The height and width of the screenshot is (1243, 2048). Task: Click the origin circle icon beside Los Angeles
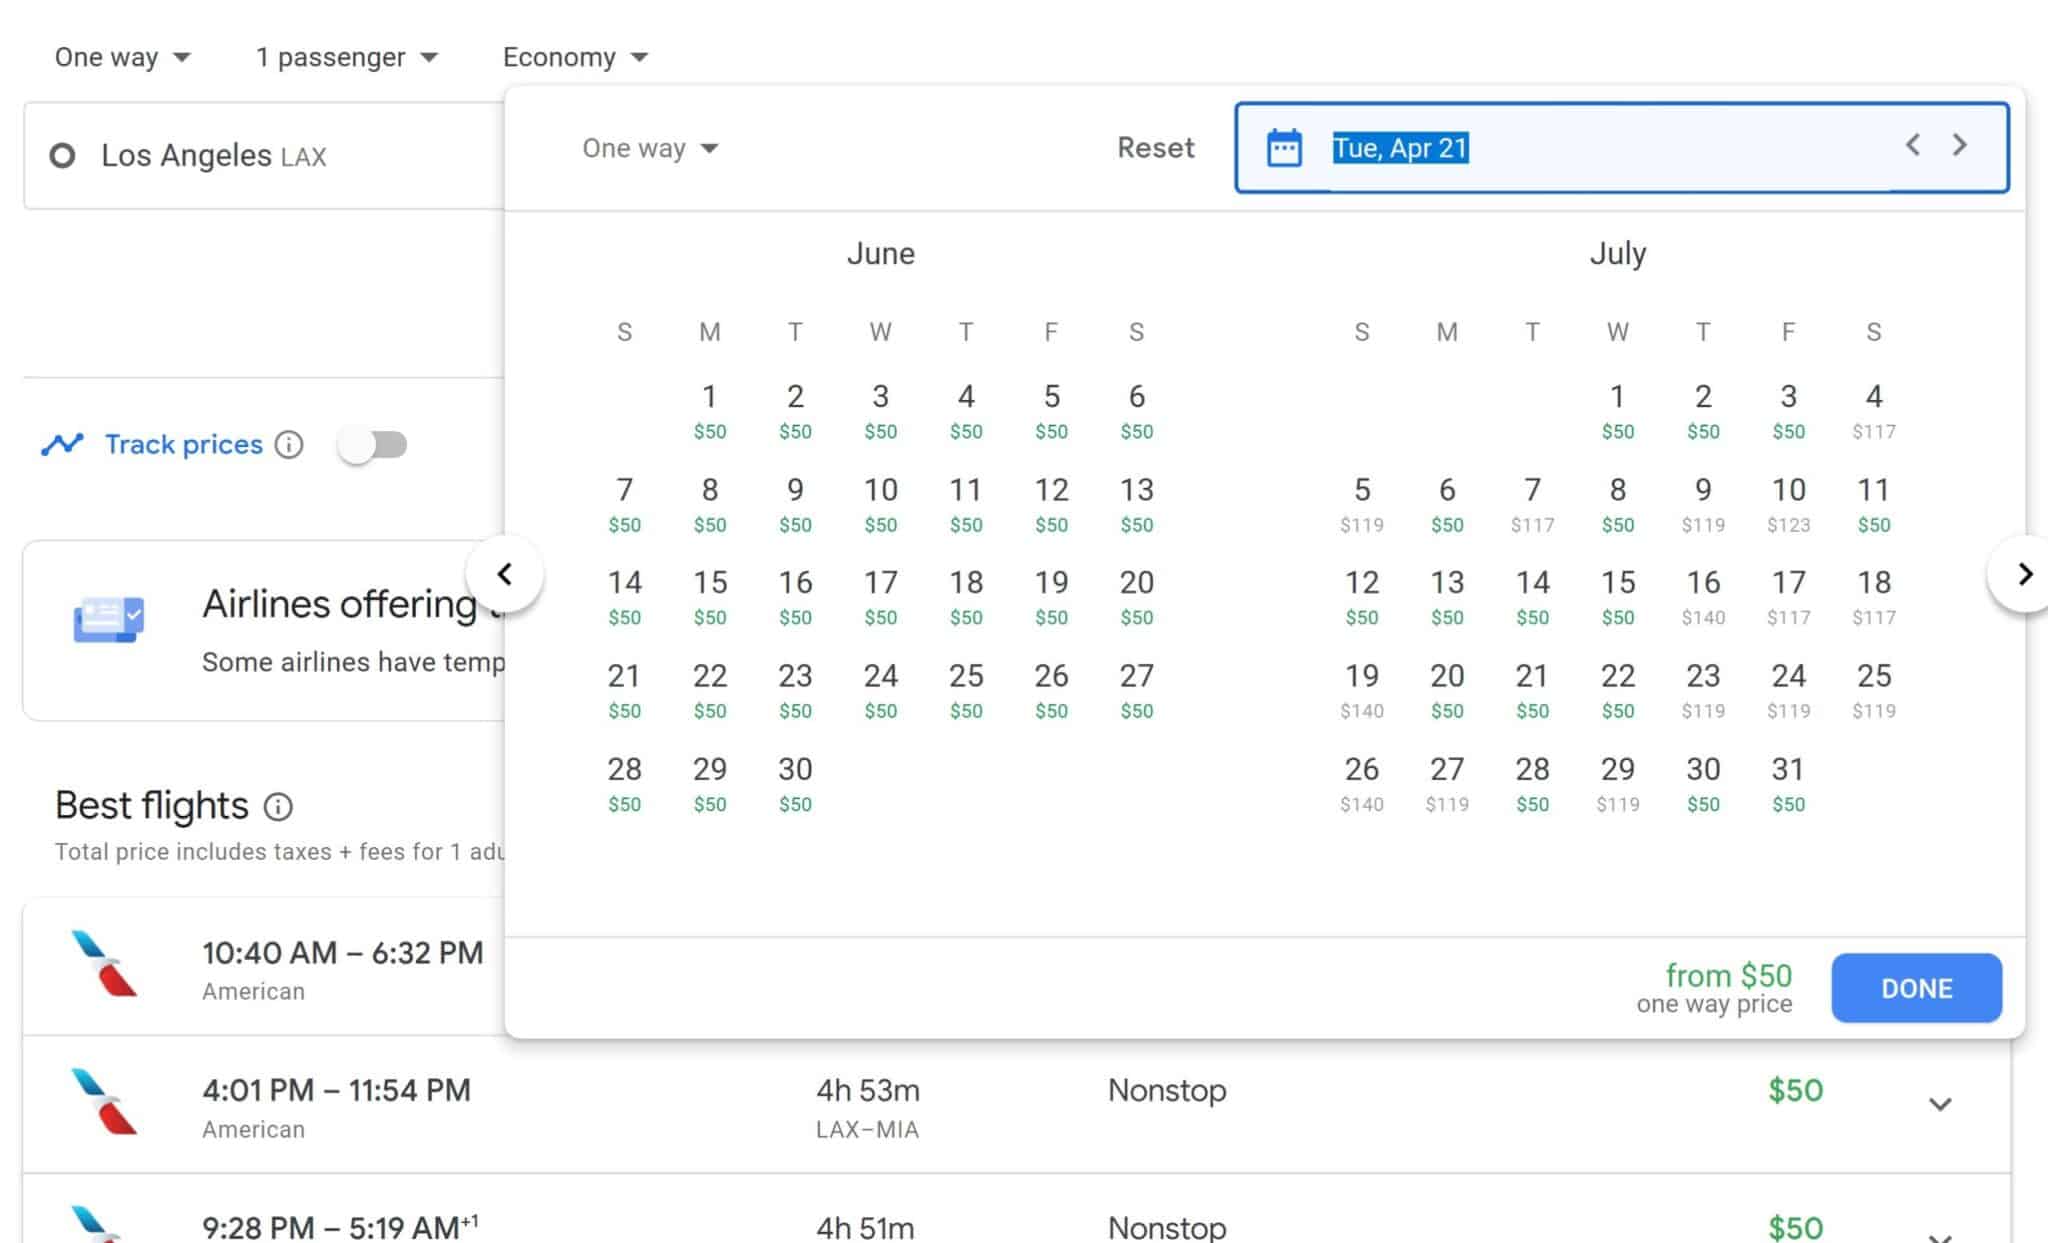point(62,156)
